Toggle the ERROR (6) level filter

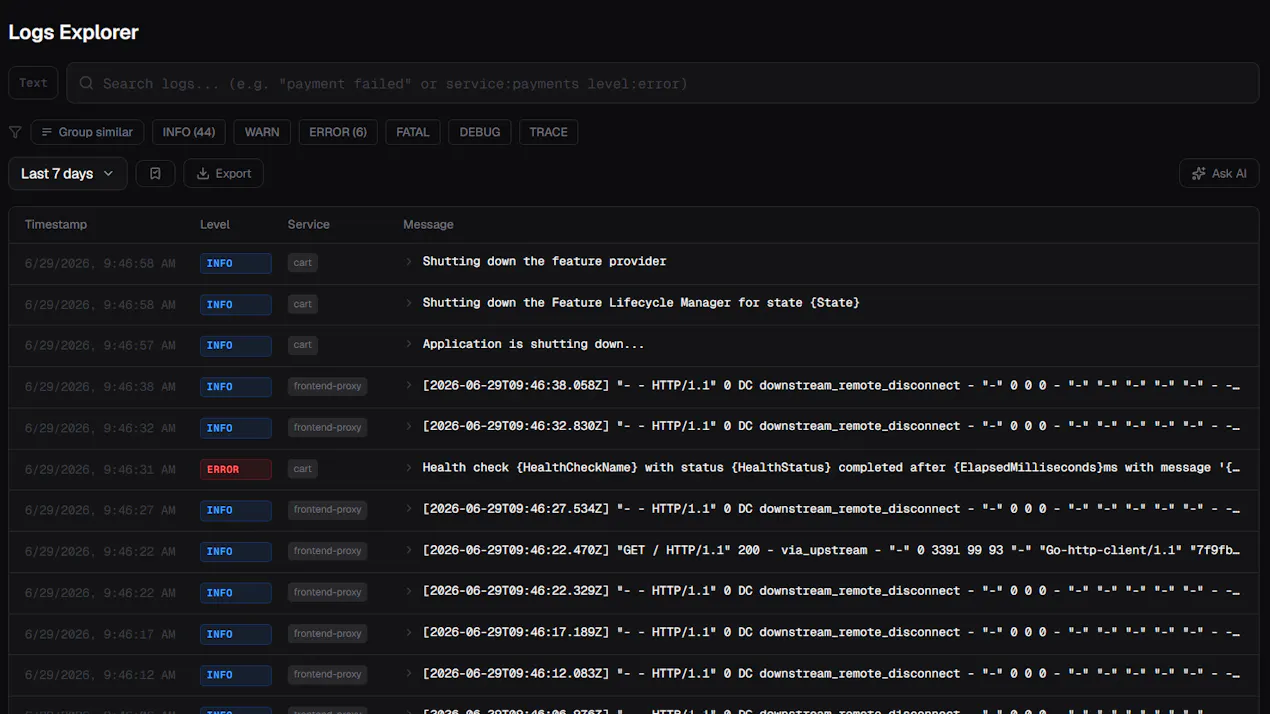338,132
